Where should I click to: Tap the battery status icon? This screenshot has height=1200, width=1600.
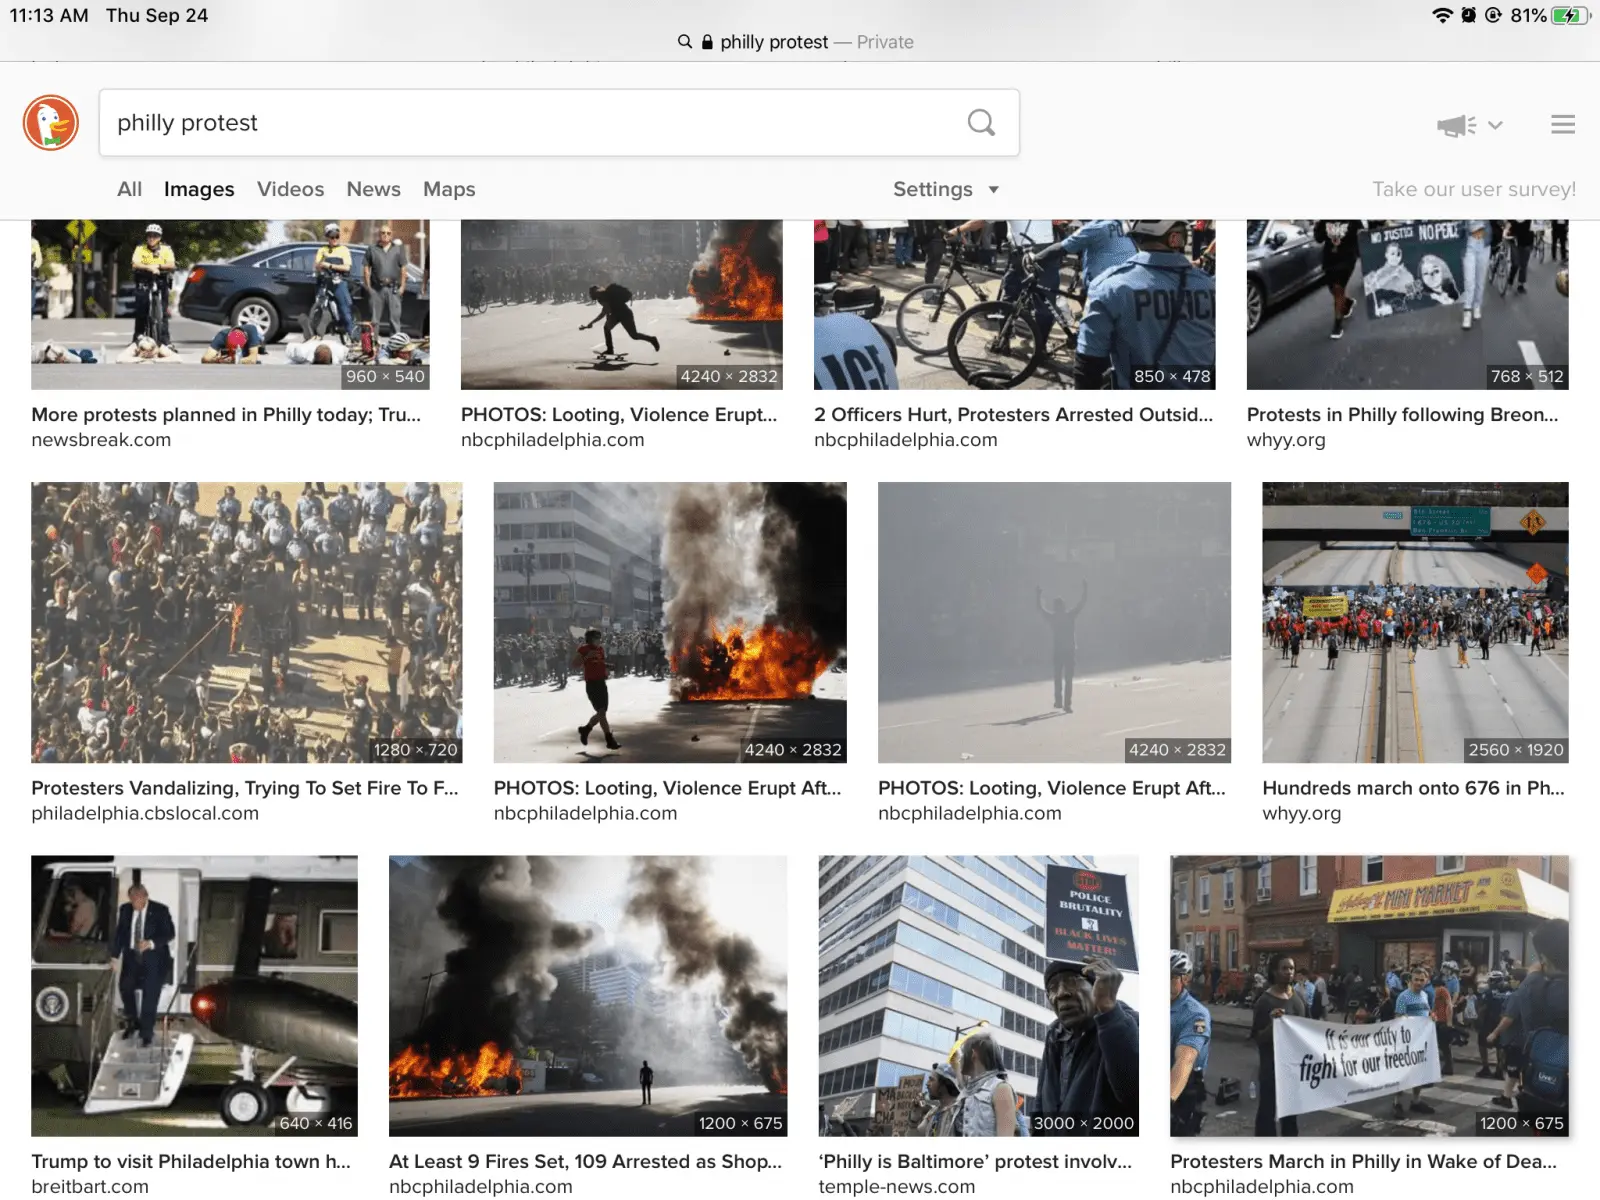[x=1569, y=15]
